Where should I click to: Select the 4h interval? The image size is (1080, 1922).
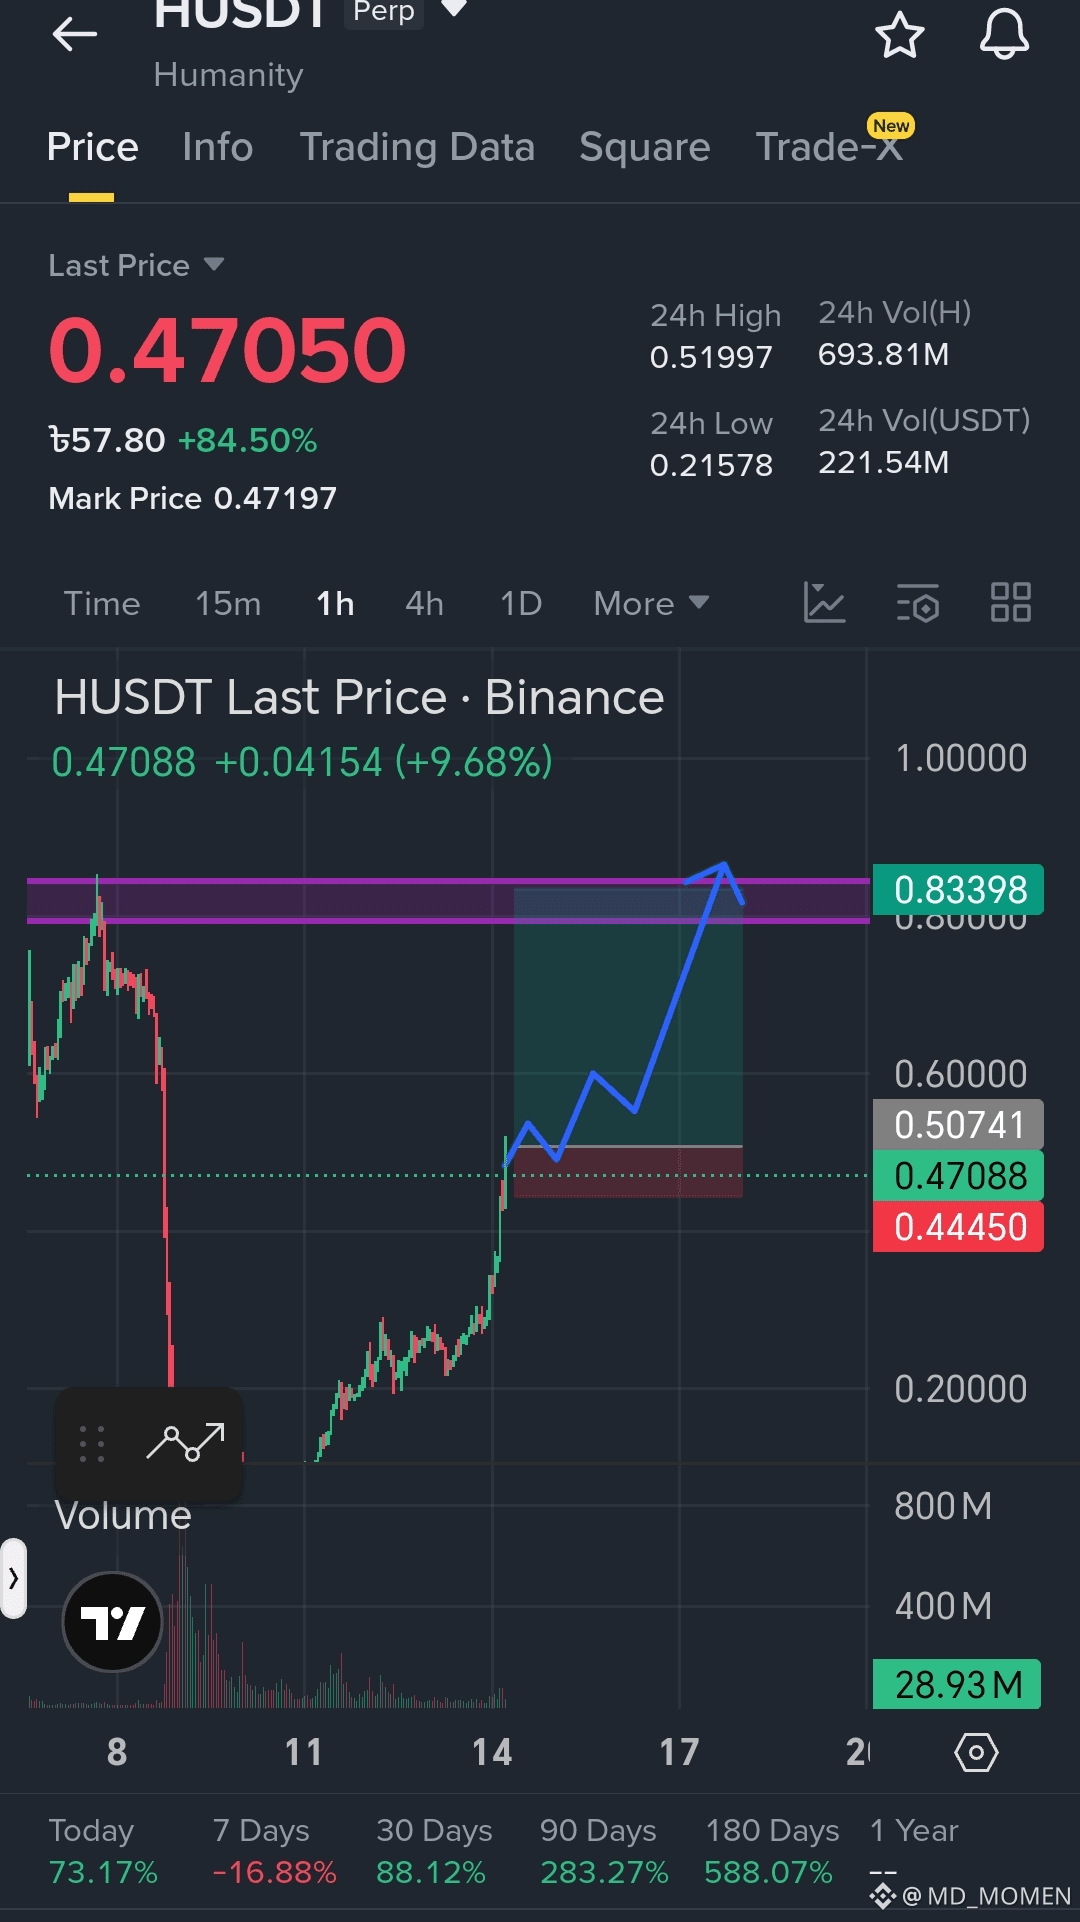click(x=424, y=604)
